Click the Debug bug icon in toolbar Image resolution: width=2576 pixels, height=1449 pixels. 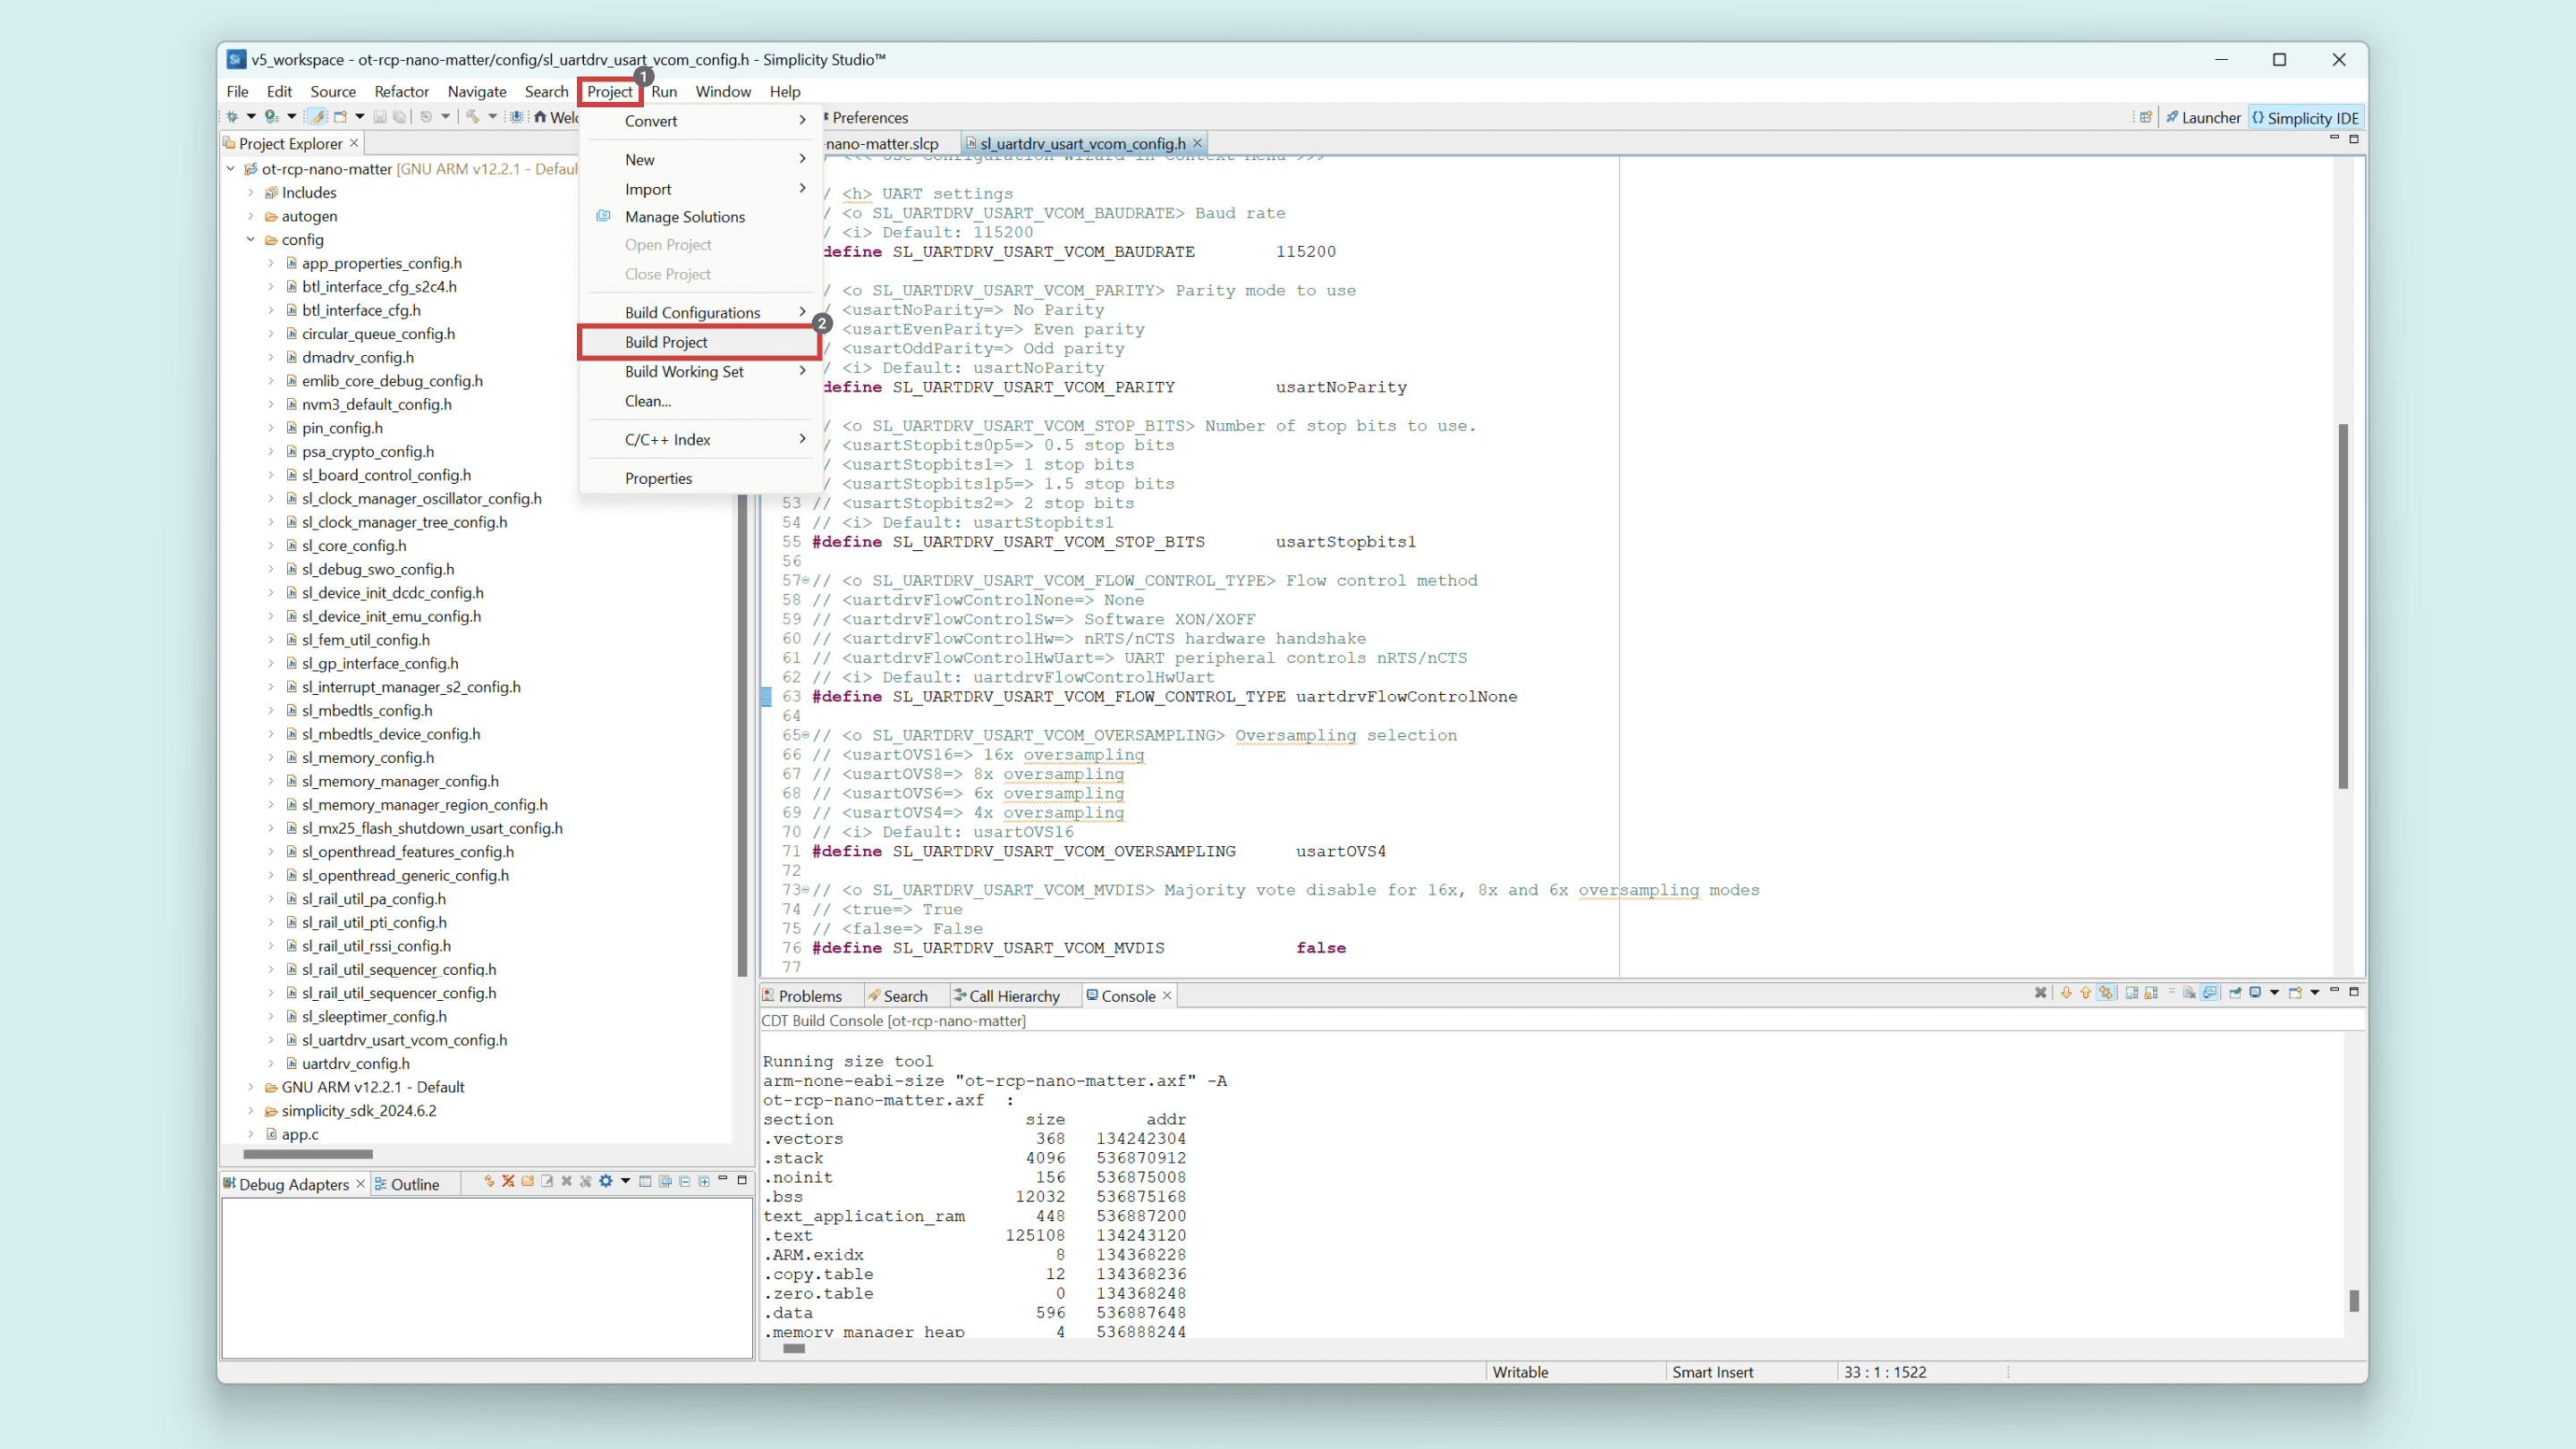232,117
